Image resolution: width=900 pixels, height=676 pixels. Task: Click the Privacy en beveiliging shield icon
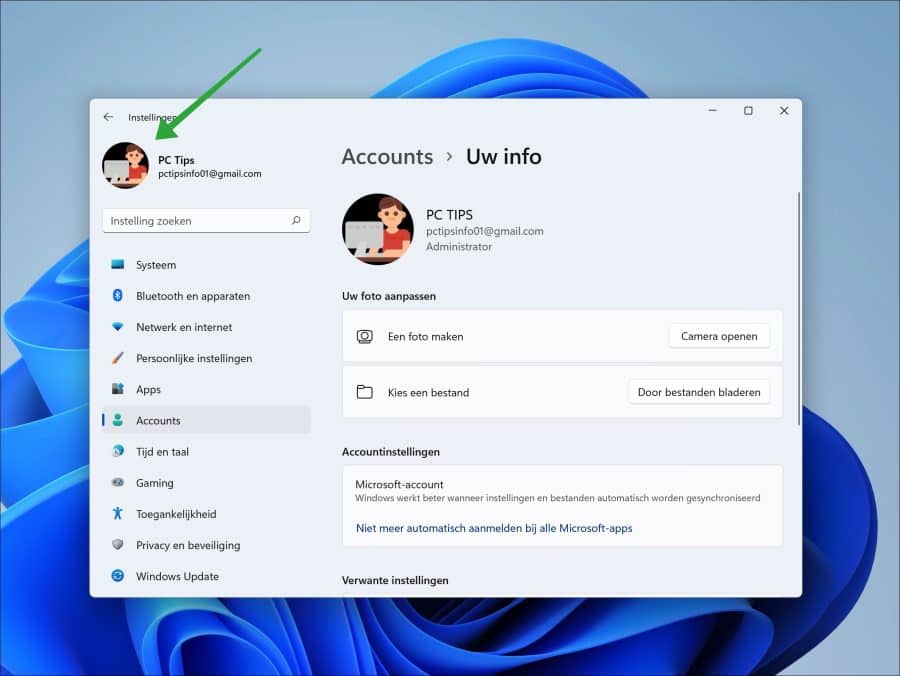point(118,545)
